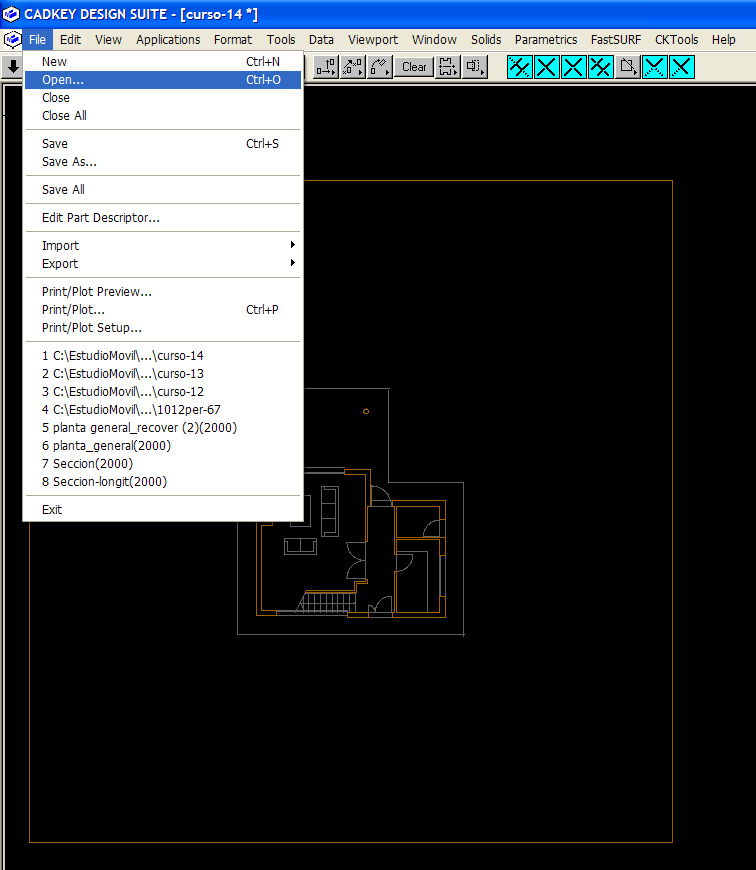This screenshot has width=756, height=870.
Task: Choose Save As... in the File menu
Action: [x=69, y=162]
